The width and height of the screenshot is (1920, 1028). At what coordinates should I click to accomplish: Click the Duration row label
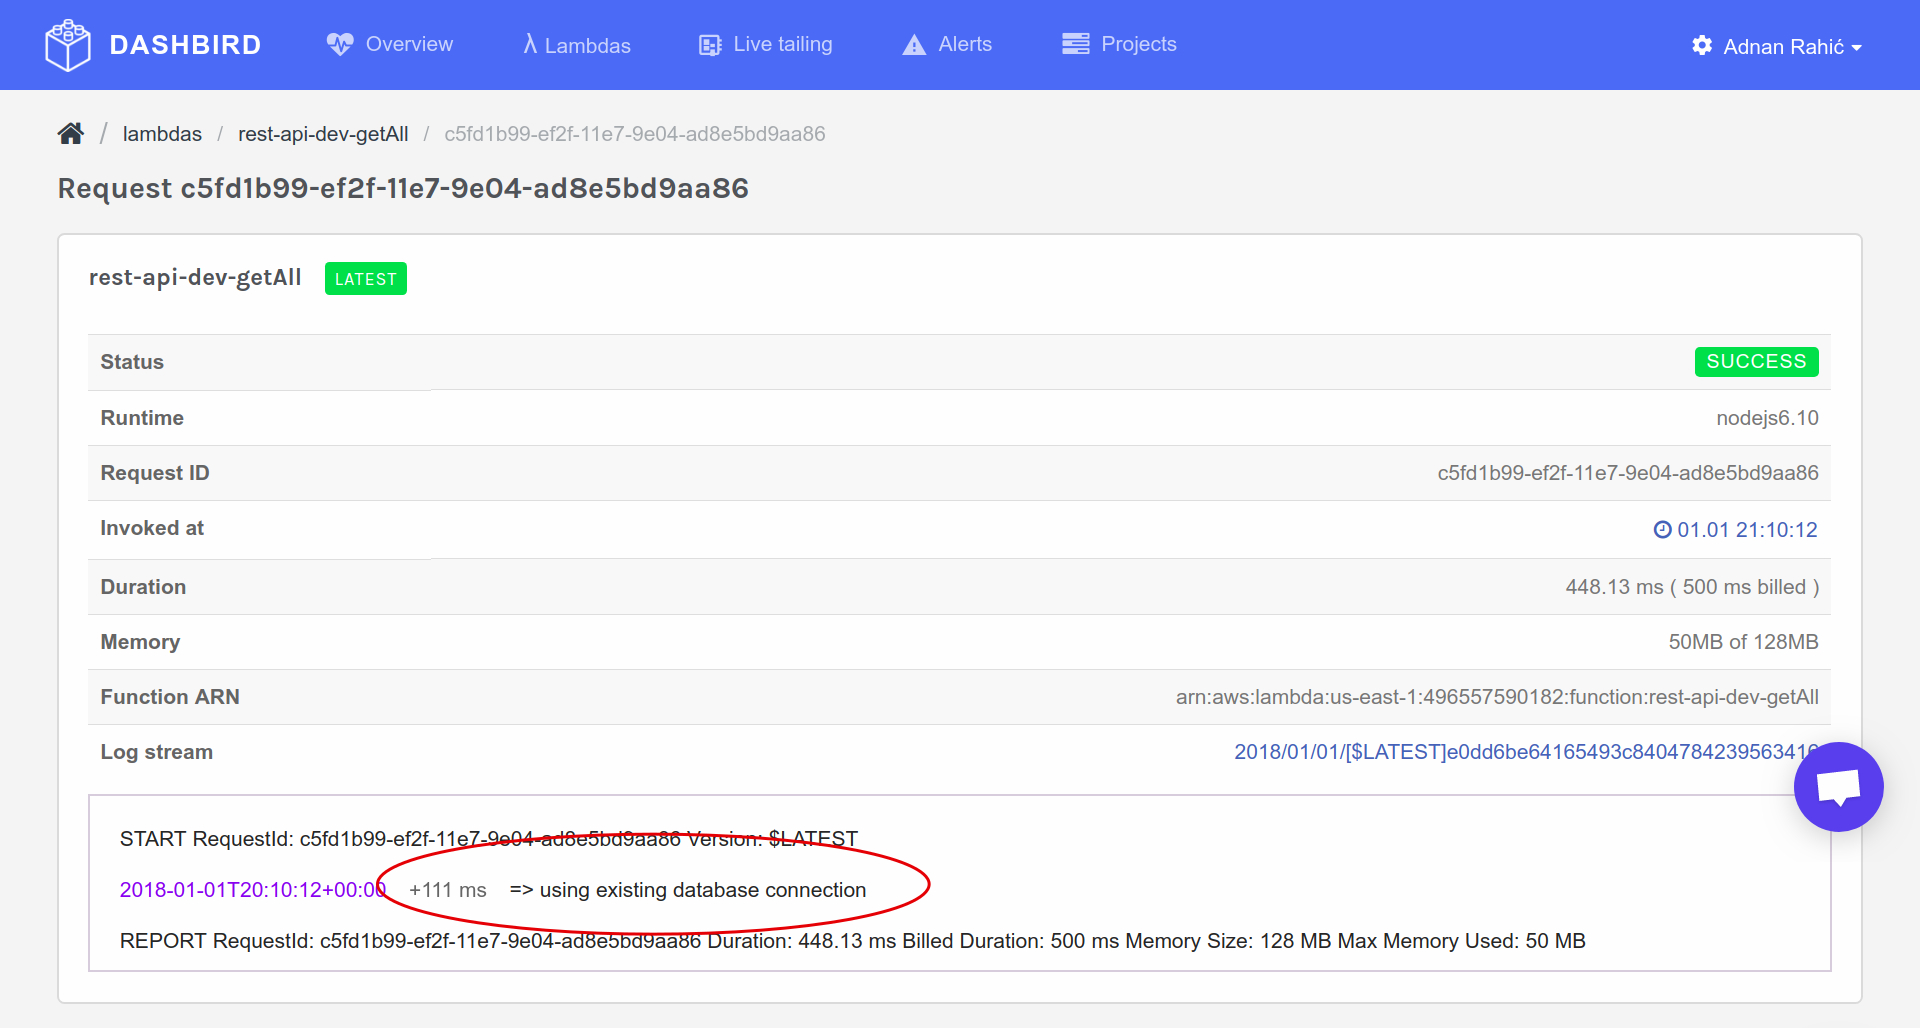(143, 587)
